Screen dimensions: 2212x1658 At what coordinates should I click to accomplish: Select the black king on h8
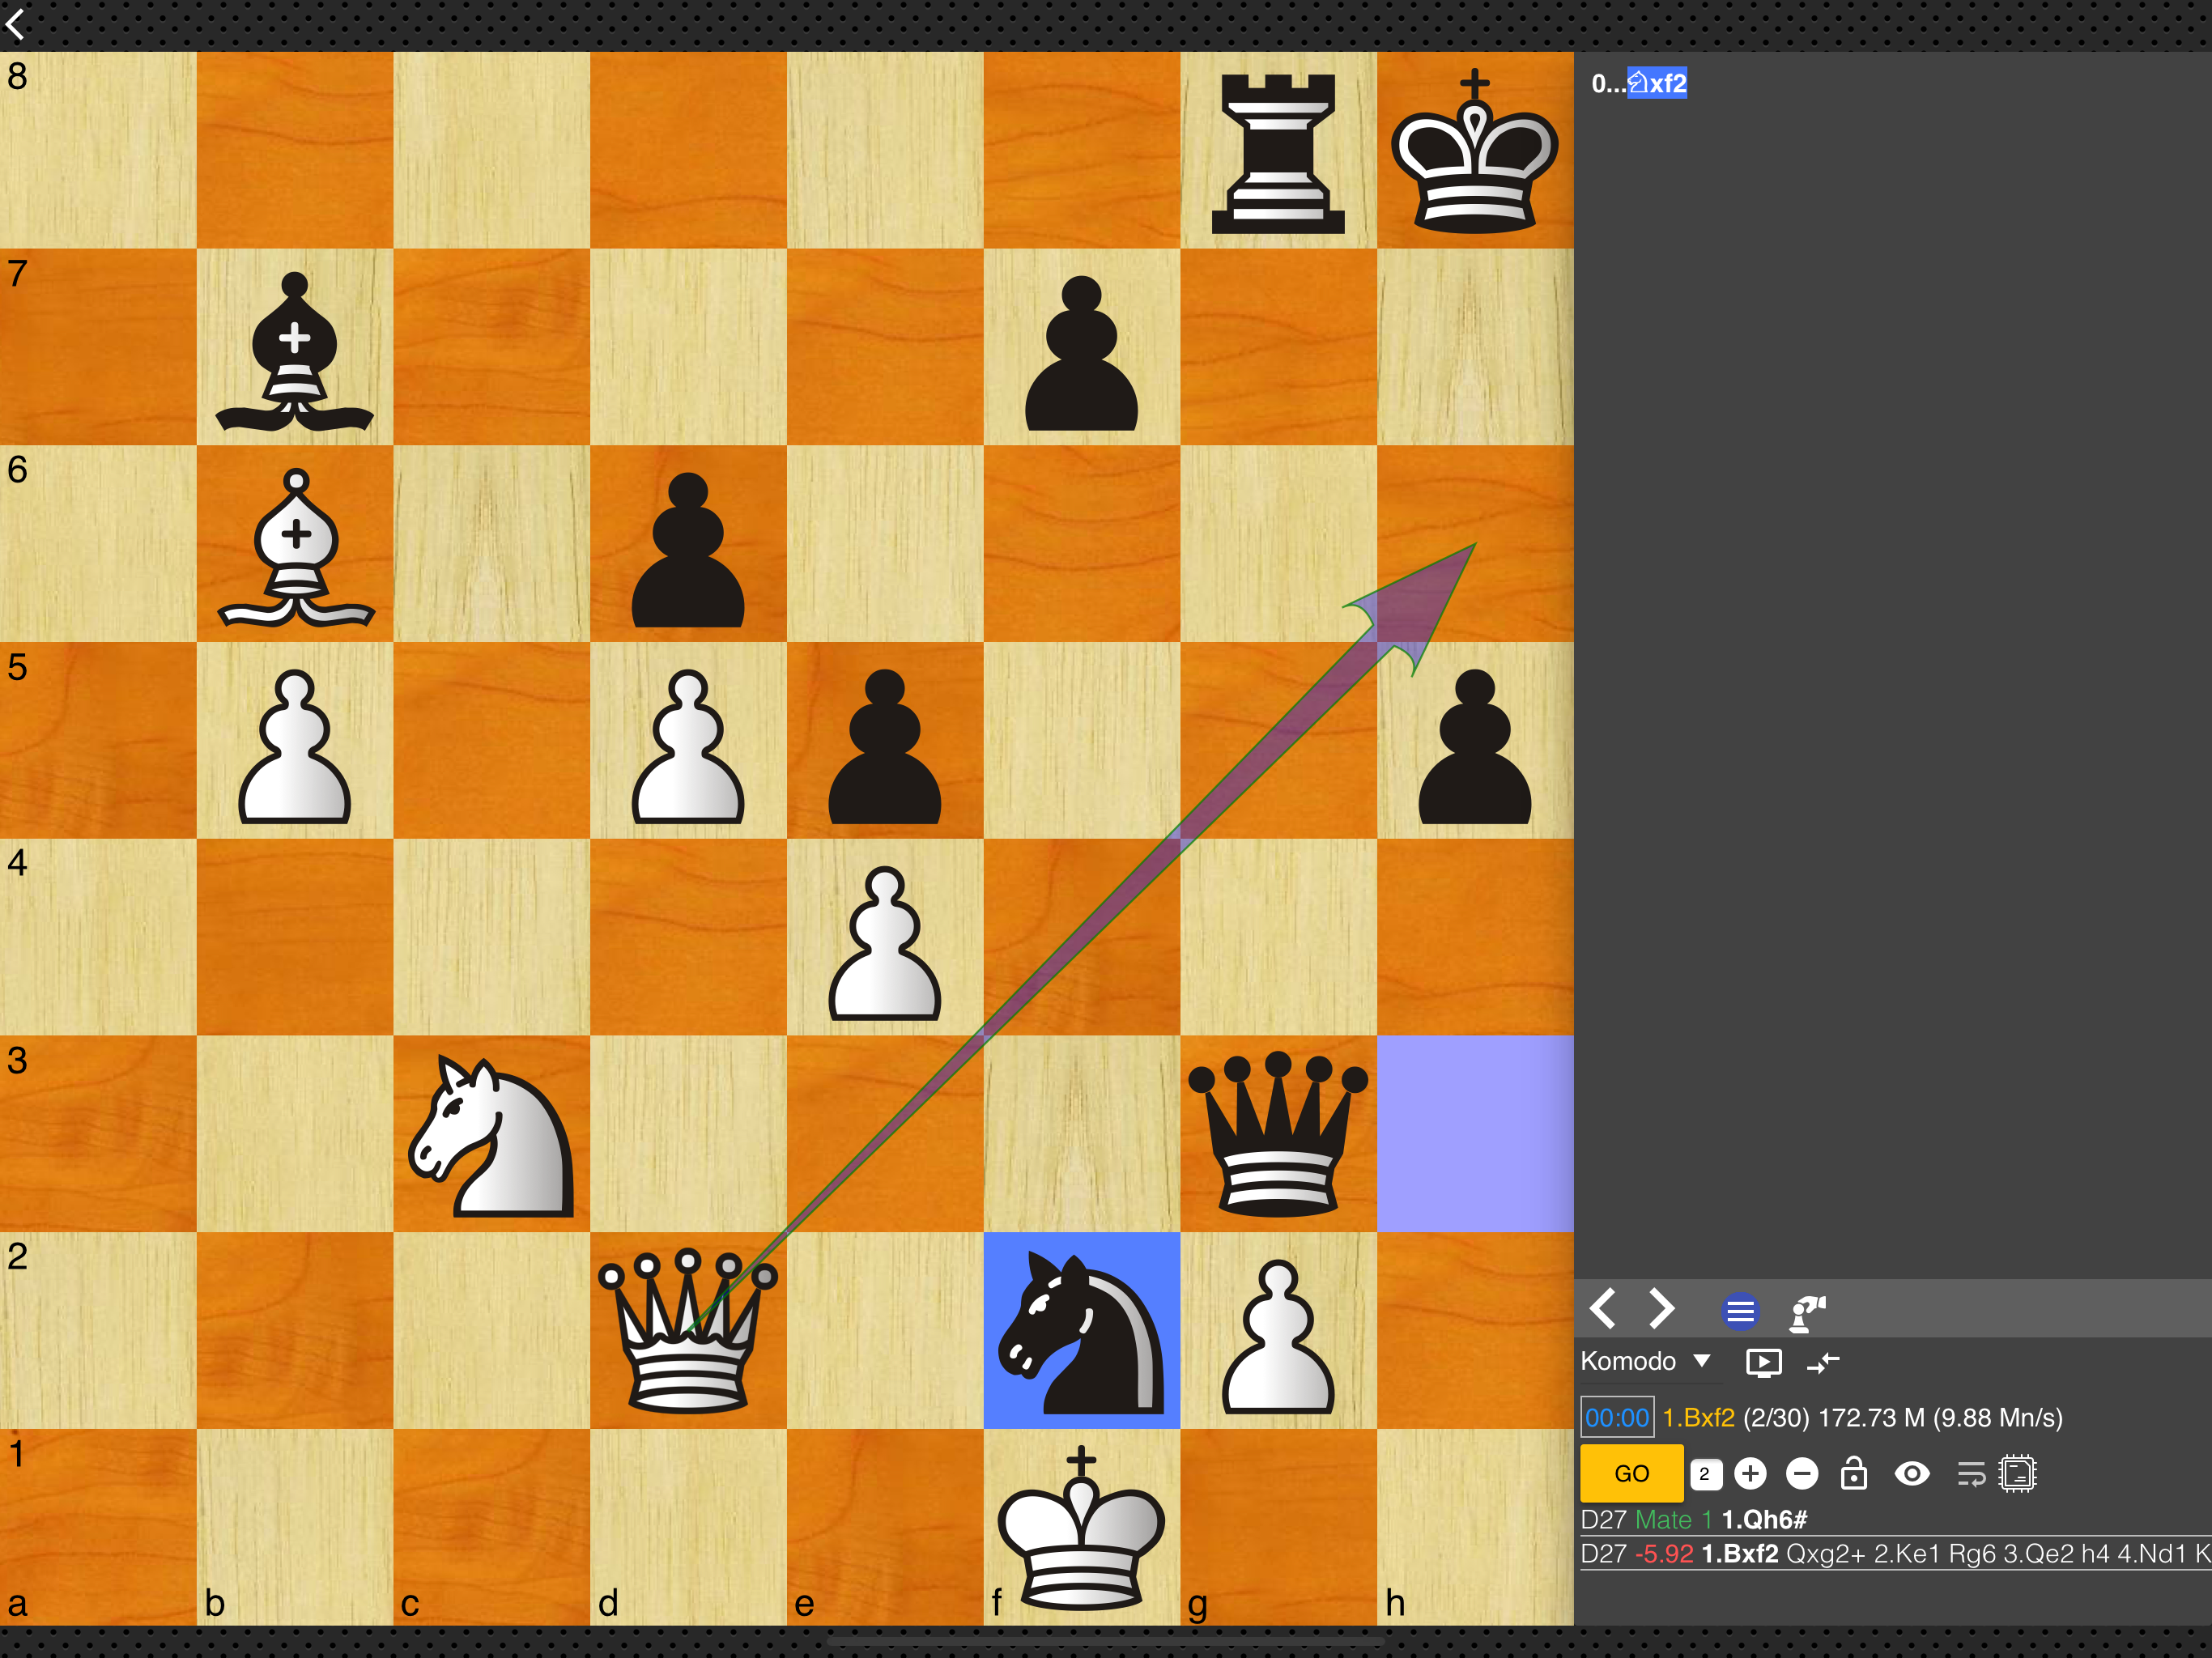(x=1475, y=150)
